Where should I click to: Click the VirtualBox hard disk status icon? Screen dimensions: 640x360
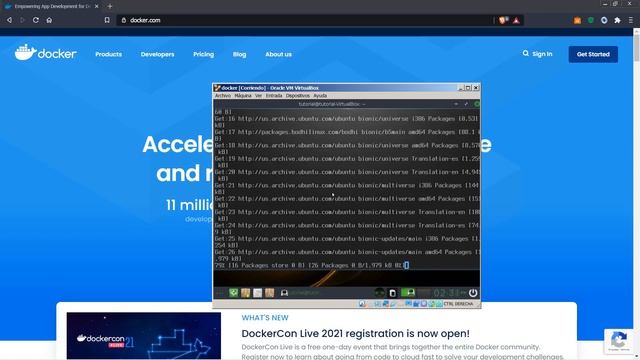click(x=362, y=304)
